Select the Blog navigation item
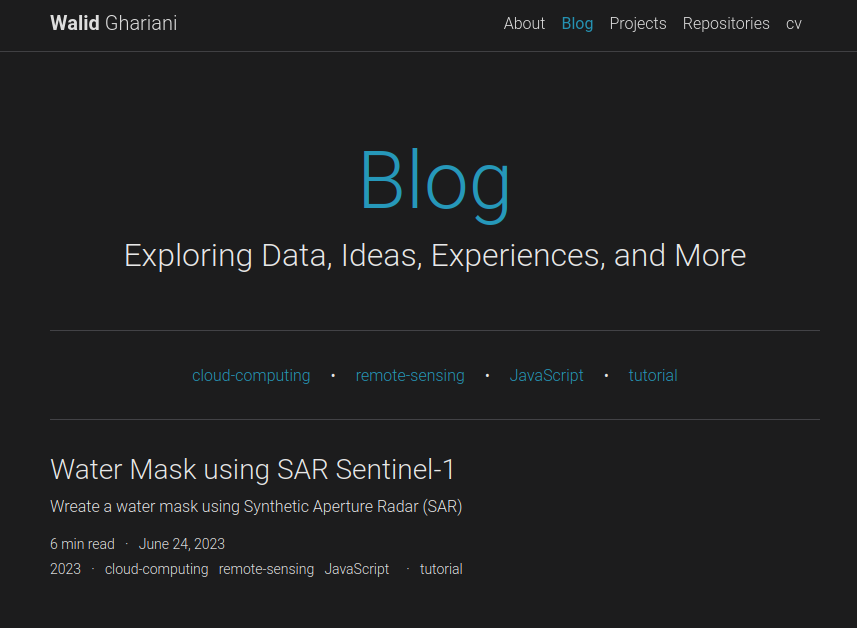 coord(577,23)
